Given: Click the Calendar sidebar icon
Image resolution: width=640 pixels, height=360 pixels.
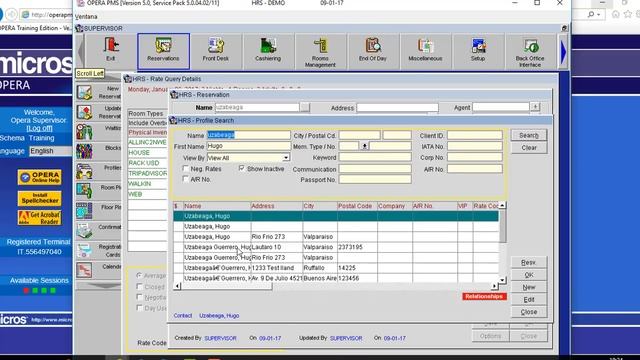Looking at the screenshot, I should tap(84, 270).
